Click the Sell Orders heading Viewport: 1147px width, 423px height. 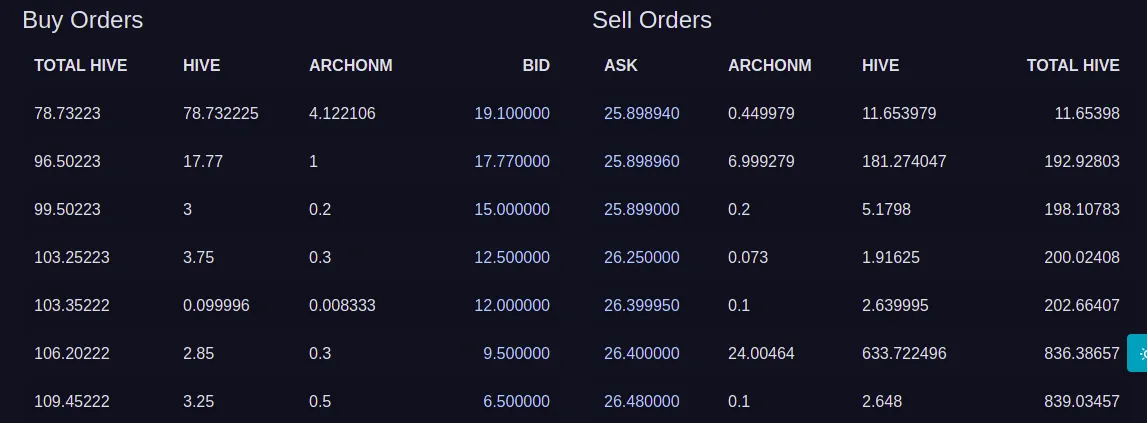tap(652, 20)
